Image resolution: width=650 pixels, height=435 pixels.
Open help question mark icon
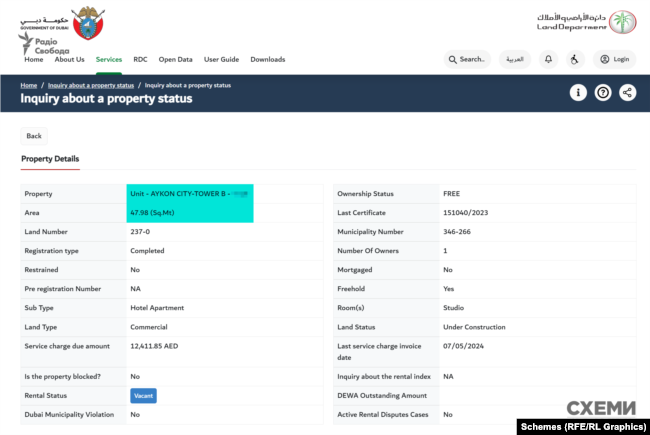(603, 92)
